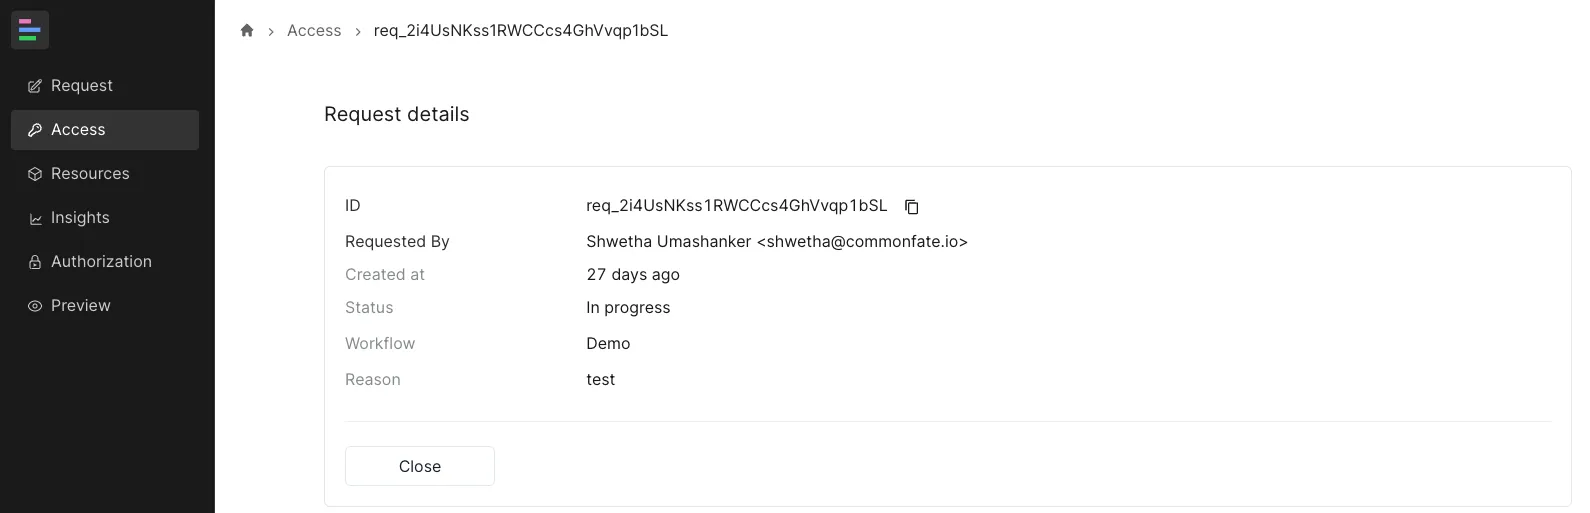
Task: Click the Request pencil icon in sidebar
Action: coord(35,86)
